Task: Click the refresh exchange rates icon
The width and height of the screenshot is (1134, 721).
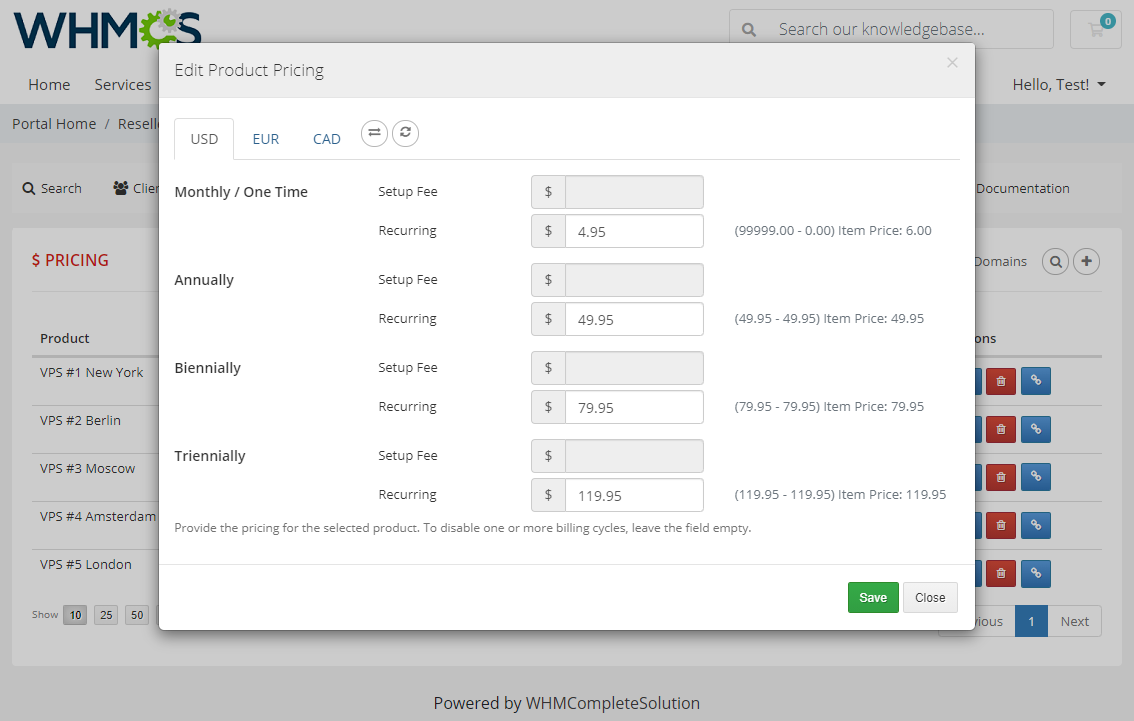Action: click(x=405, y=132)
